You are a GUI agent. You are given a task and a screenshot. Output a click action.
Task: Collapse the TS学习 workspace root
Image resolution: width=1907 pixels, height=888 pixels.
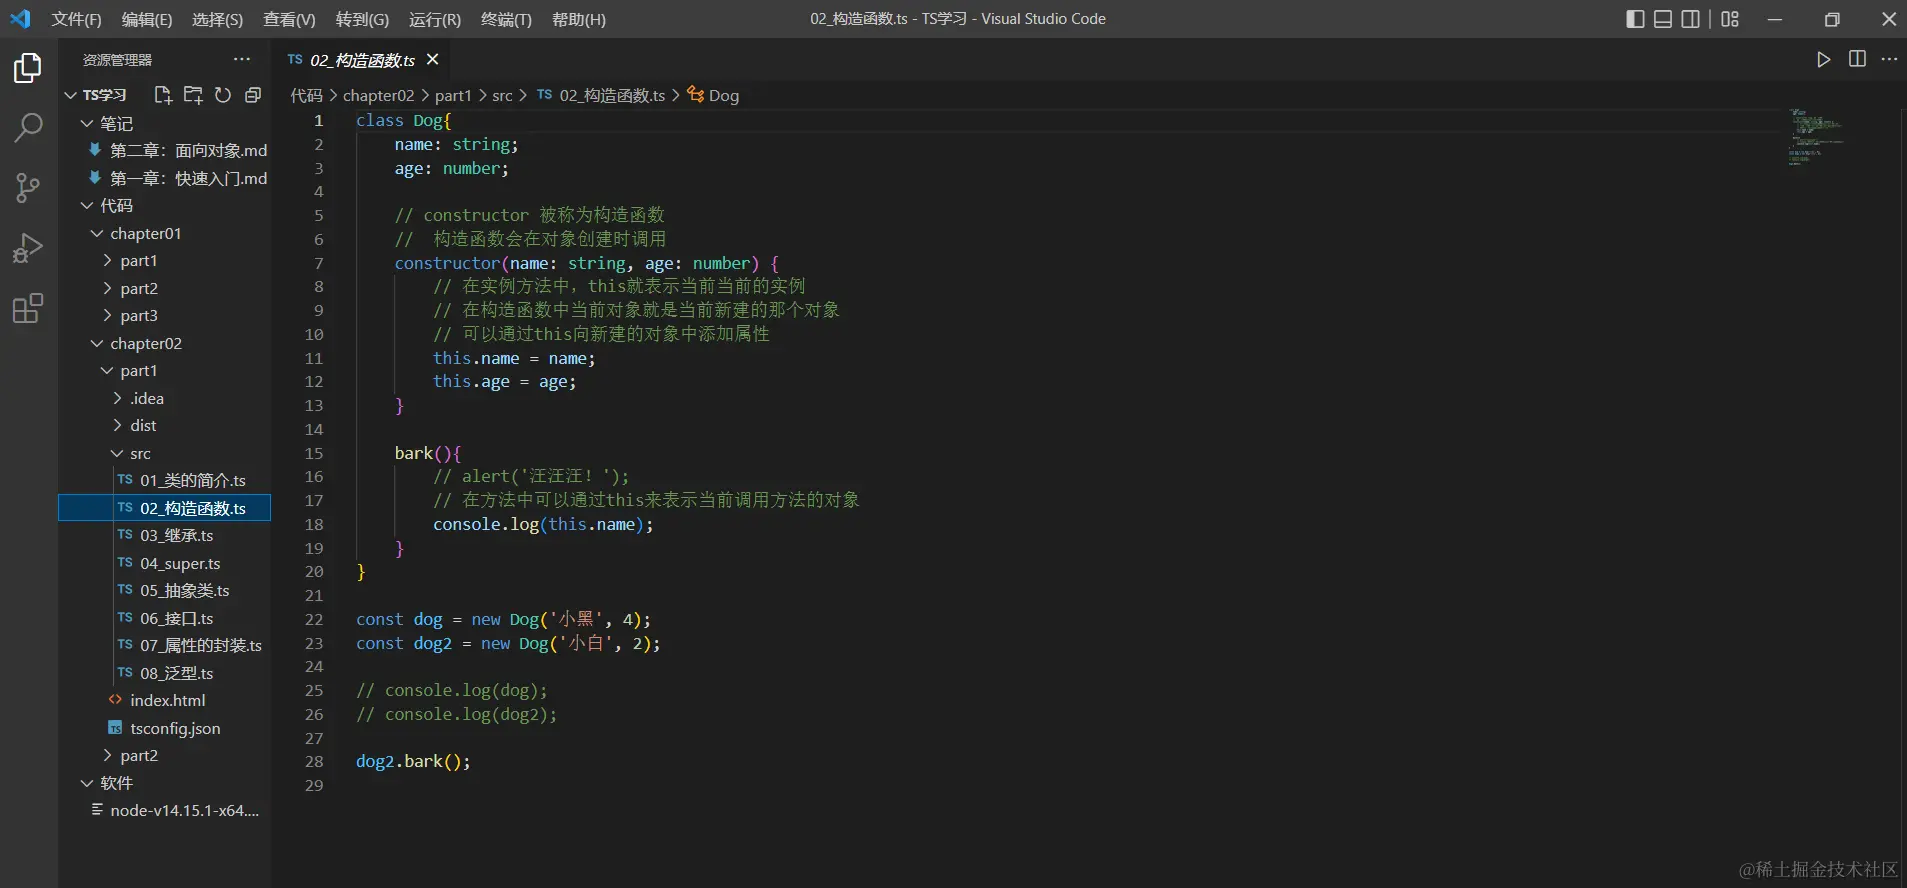[x=71, y=95]
